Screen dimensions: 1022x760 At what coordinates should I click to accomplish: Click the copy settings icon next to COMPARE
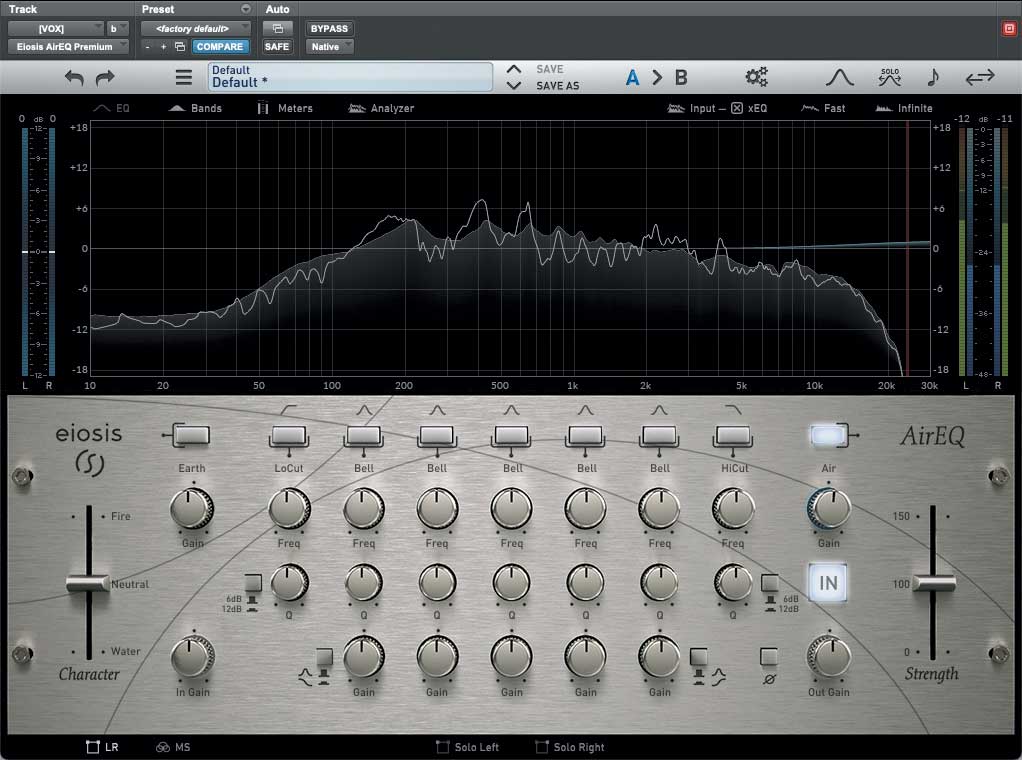tap(181, 47)
